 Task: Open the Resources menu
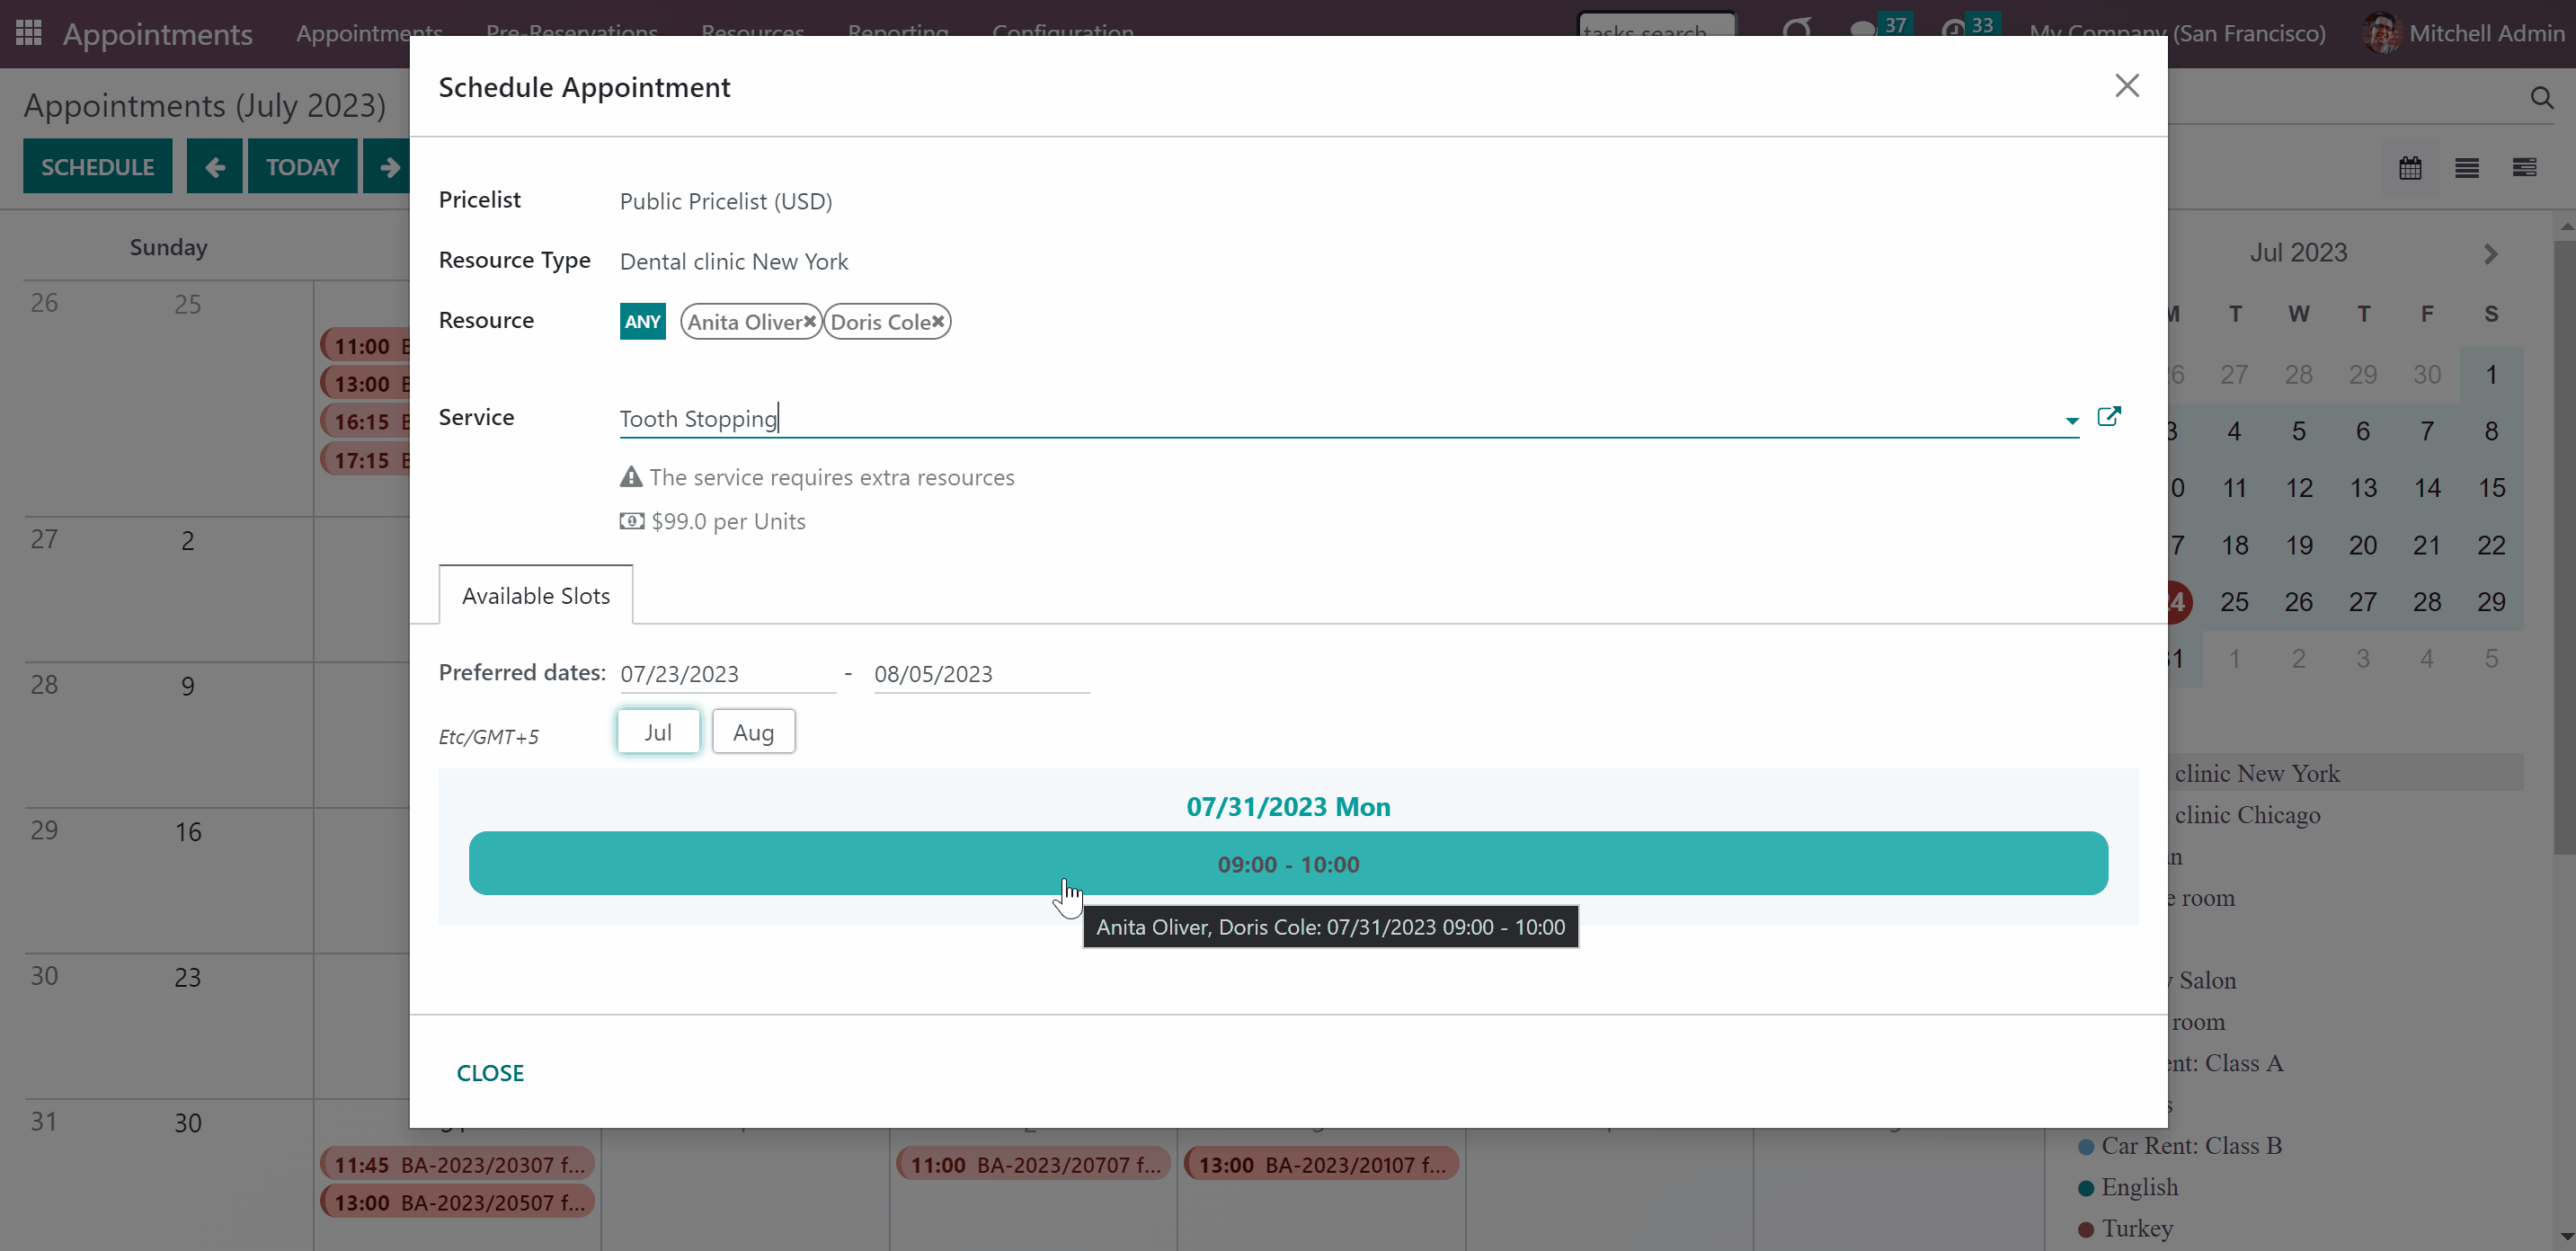pyautogui.click(x=753, y=33)
